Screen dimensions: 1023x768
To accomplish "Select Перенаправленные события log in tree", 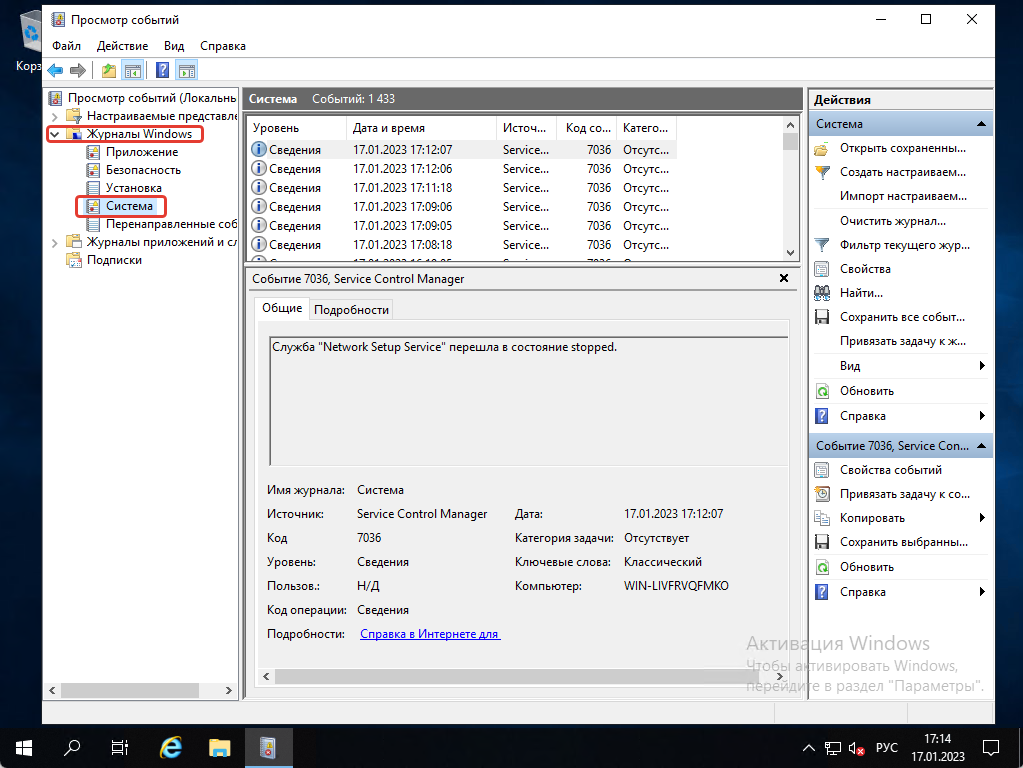I will 171,224.
